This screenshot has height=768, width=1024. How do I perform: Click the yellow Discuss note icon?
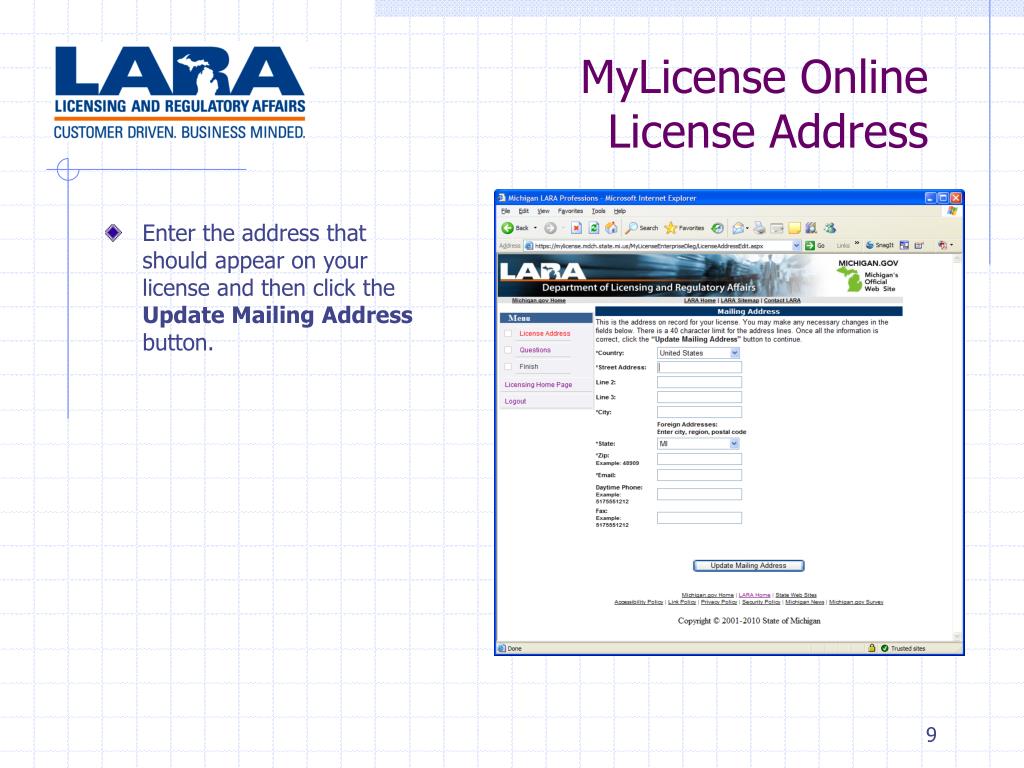(x=794, y=228)
